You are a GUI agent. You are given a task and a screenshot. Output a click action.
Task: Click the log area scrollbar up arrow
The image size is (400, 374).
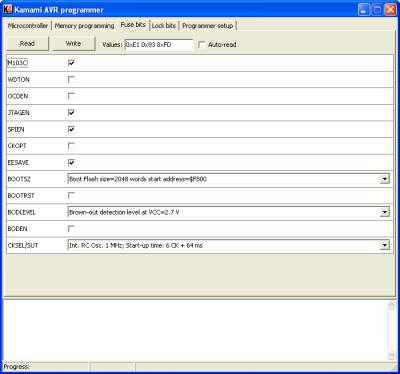392,306
